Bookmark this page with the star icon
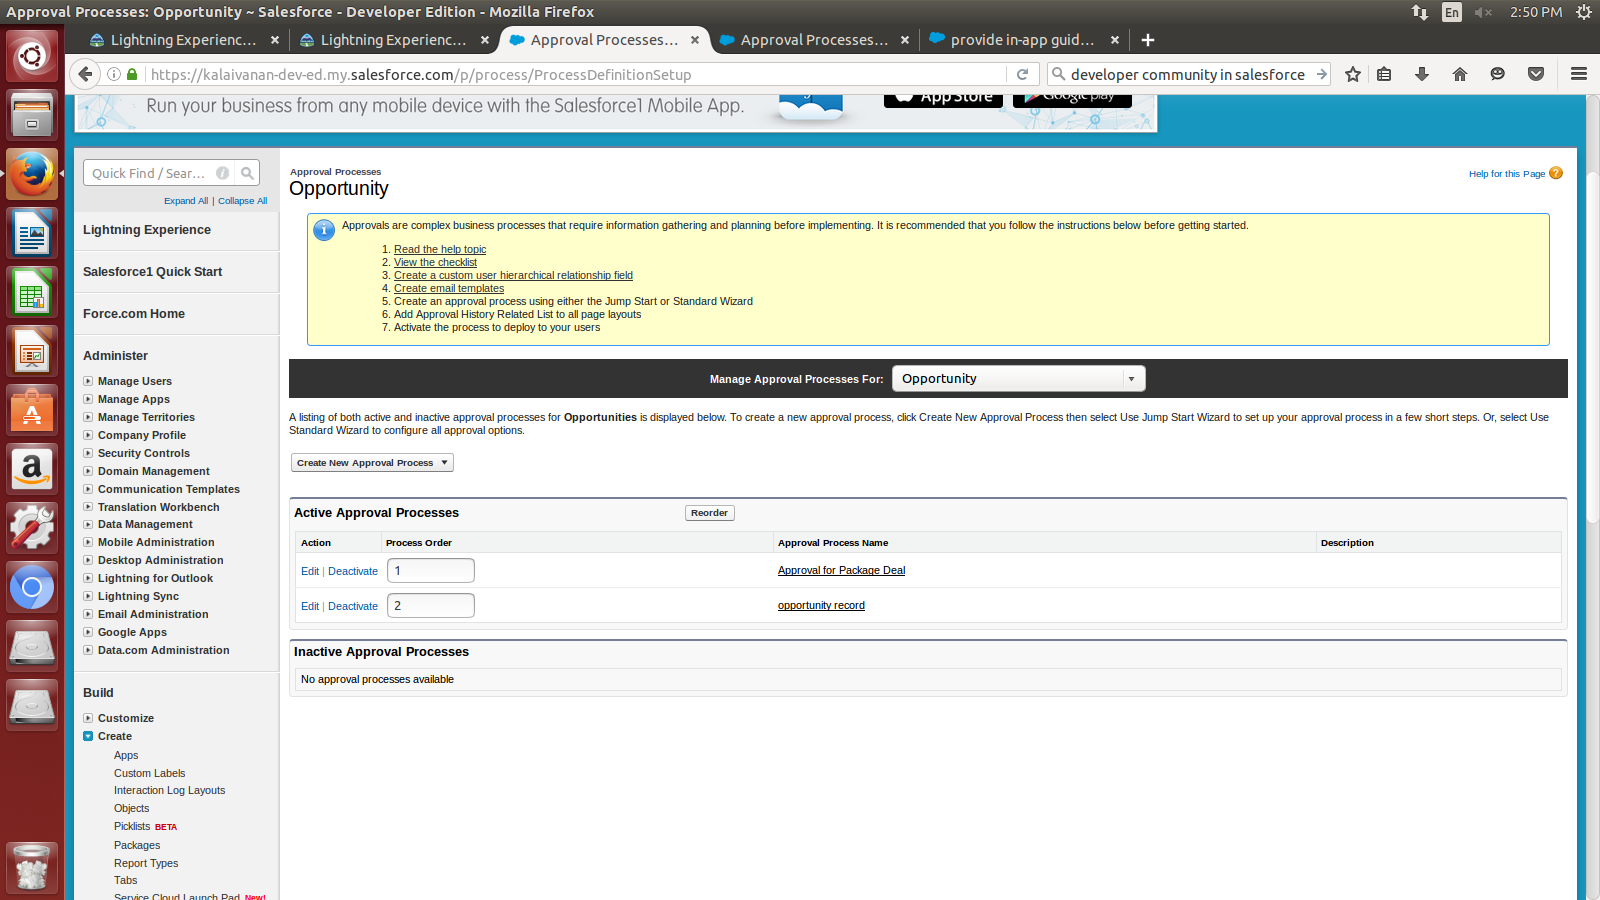Viewport: 1600px width, 900px height. 1353,74
